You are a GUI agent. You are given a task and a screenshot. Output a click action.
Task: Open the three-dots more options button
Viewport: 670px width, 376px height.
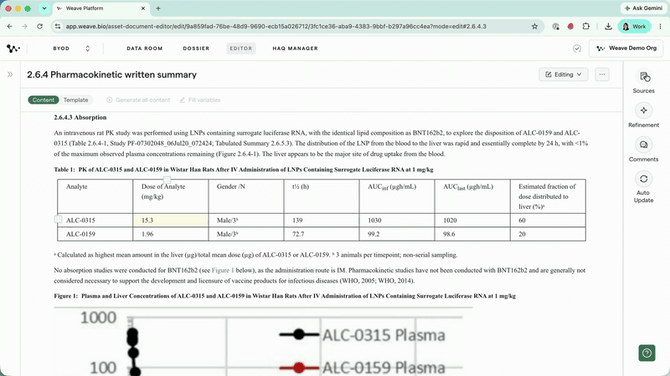602,74
